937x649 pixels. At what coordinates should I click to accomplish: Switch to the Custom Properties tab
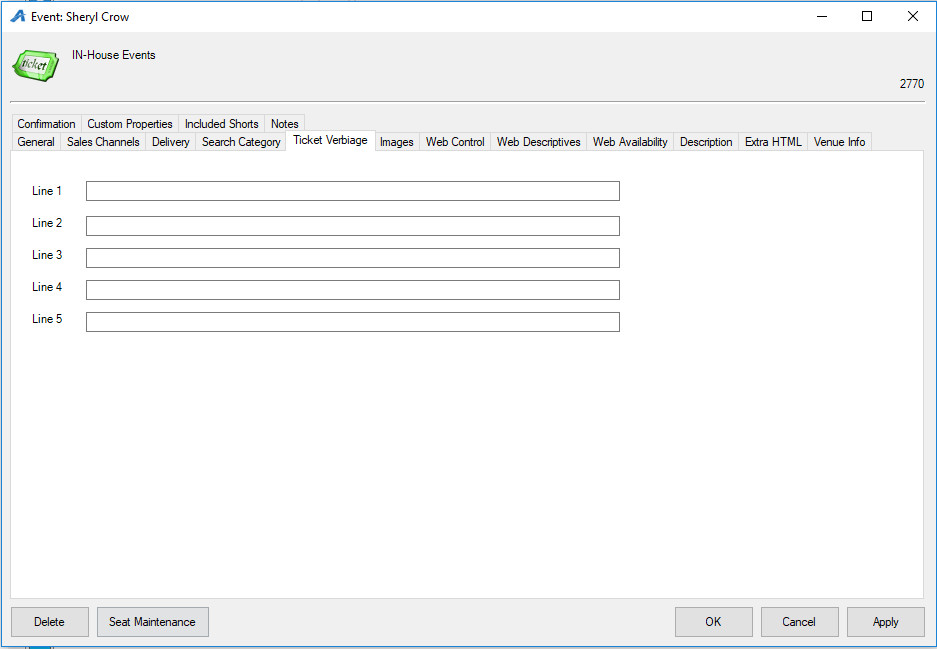(130, 124)
